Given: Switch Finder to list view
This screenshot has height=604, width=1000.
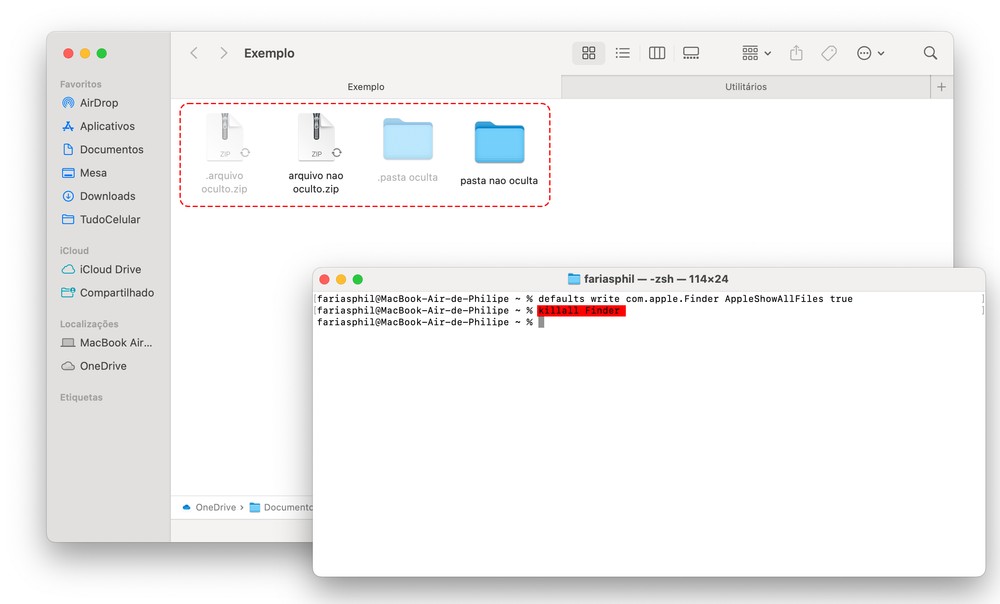Looking at the screenshot, I should coord(622,53).
